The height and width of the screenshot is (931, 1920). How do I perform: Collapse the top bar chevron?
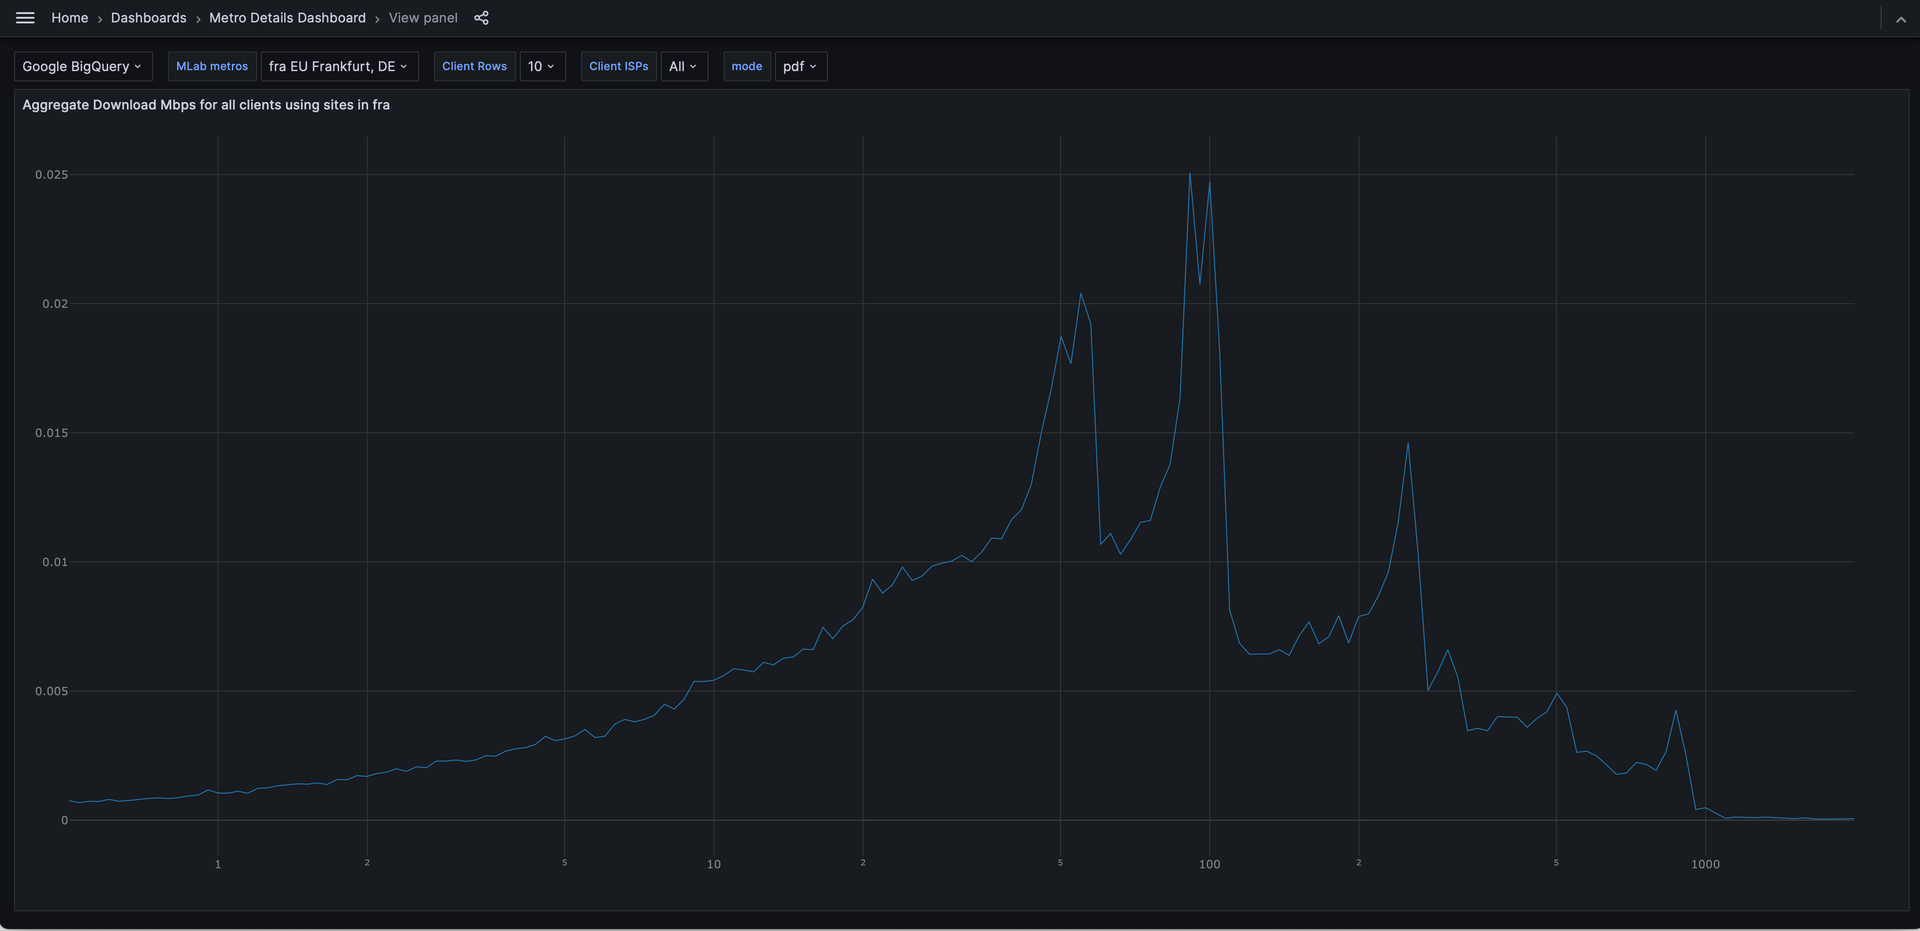pyautogui.click(x=1901, y=19)
